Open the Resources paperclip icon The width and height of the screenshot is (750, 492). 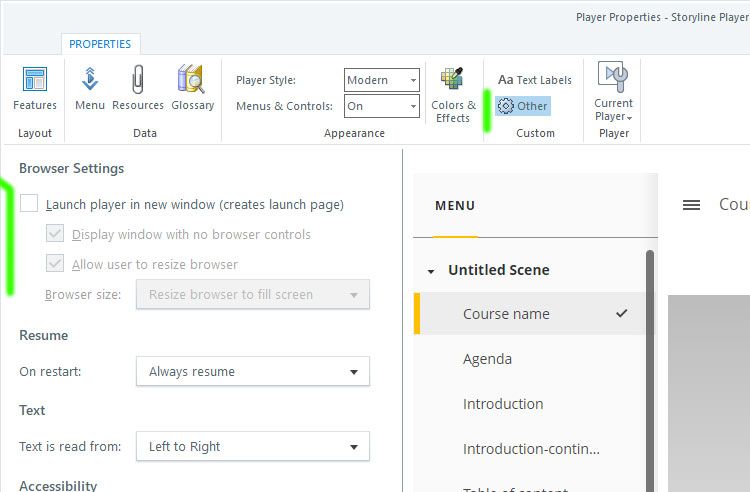click(137, 88)
